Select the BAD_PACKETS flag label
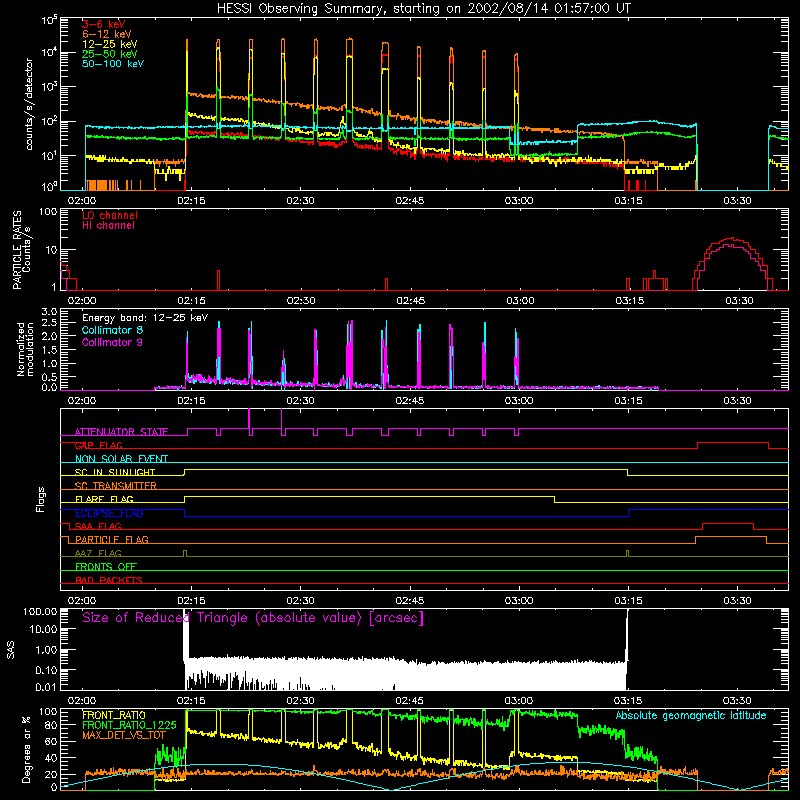Image resolution: width=800 pixels, height=800 pixels. pyautogui.click(x=109, y=580)
